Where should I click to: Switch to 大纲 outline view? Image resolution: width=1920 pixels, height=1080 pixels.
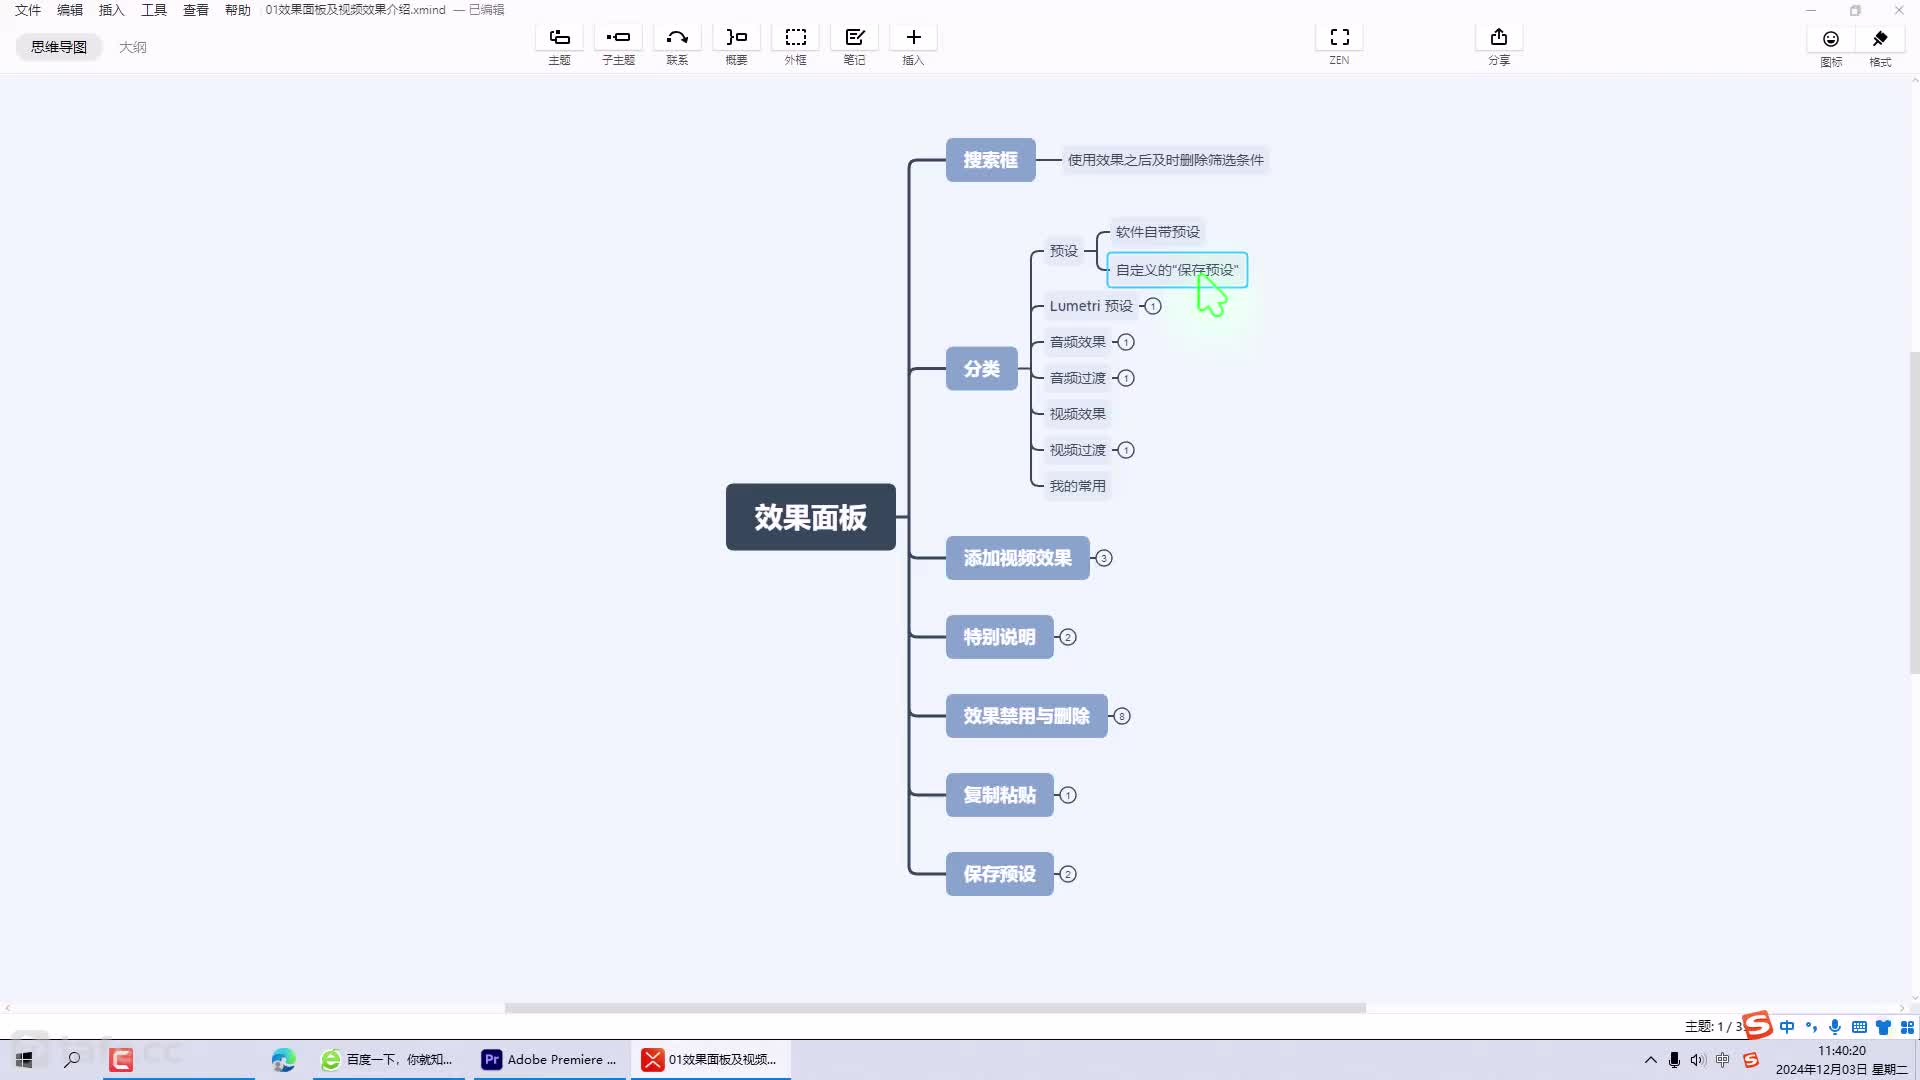133,47
